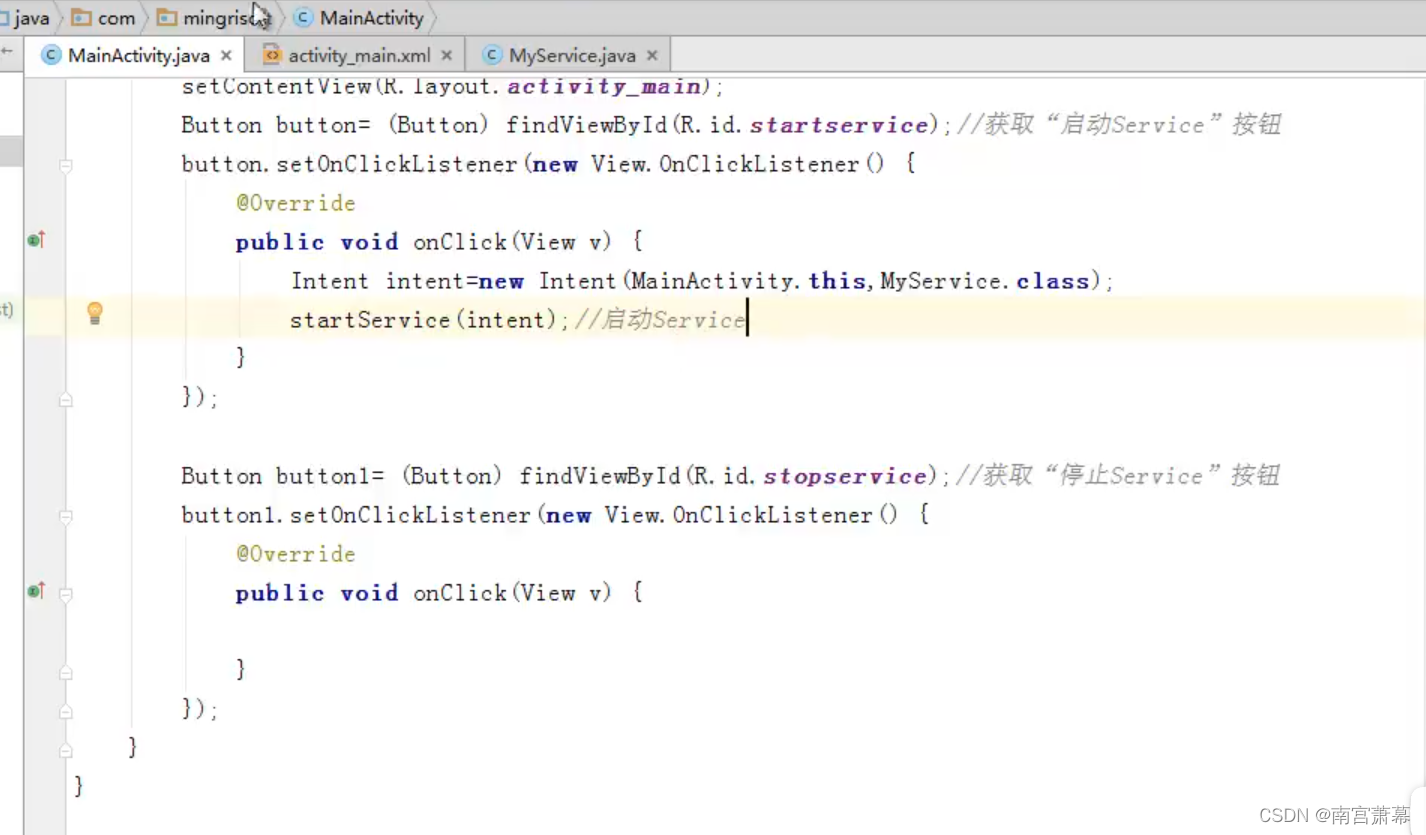Click the left-arrow button left of the tabs
The image size is (1426, 835).
[x=6, y=52]
